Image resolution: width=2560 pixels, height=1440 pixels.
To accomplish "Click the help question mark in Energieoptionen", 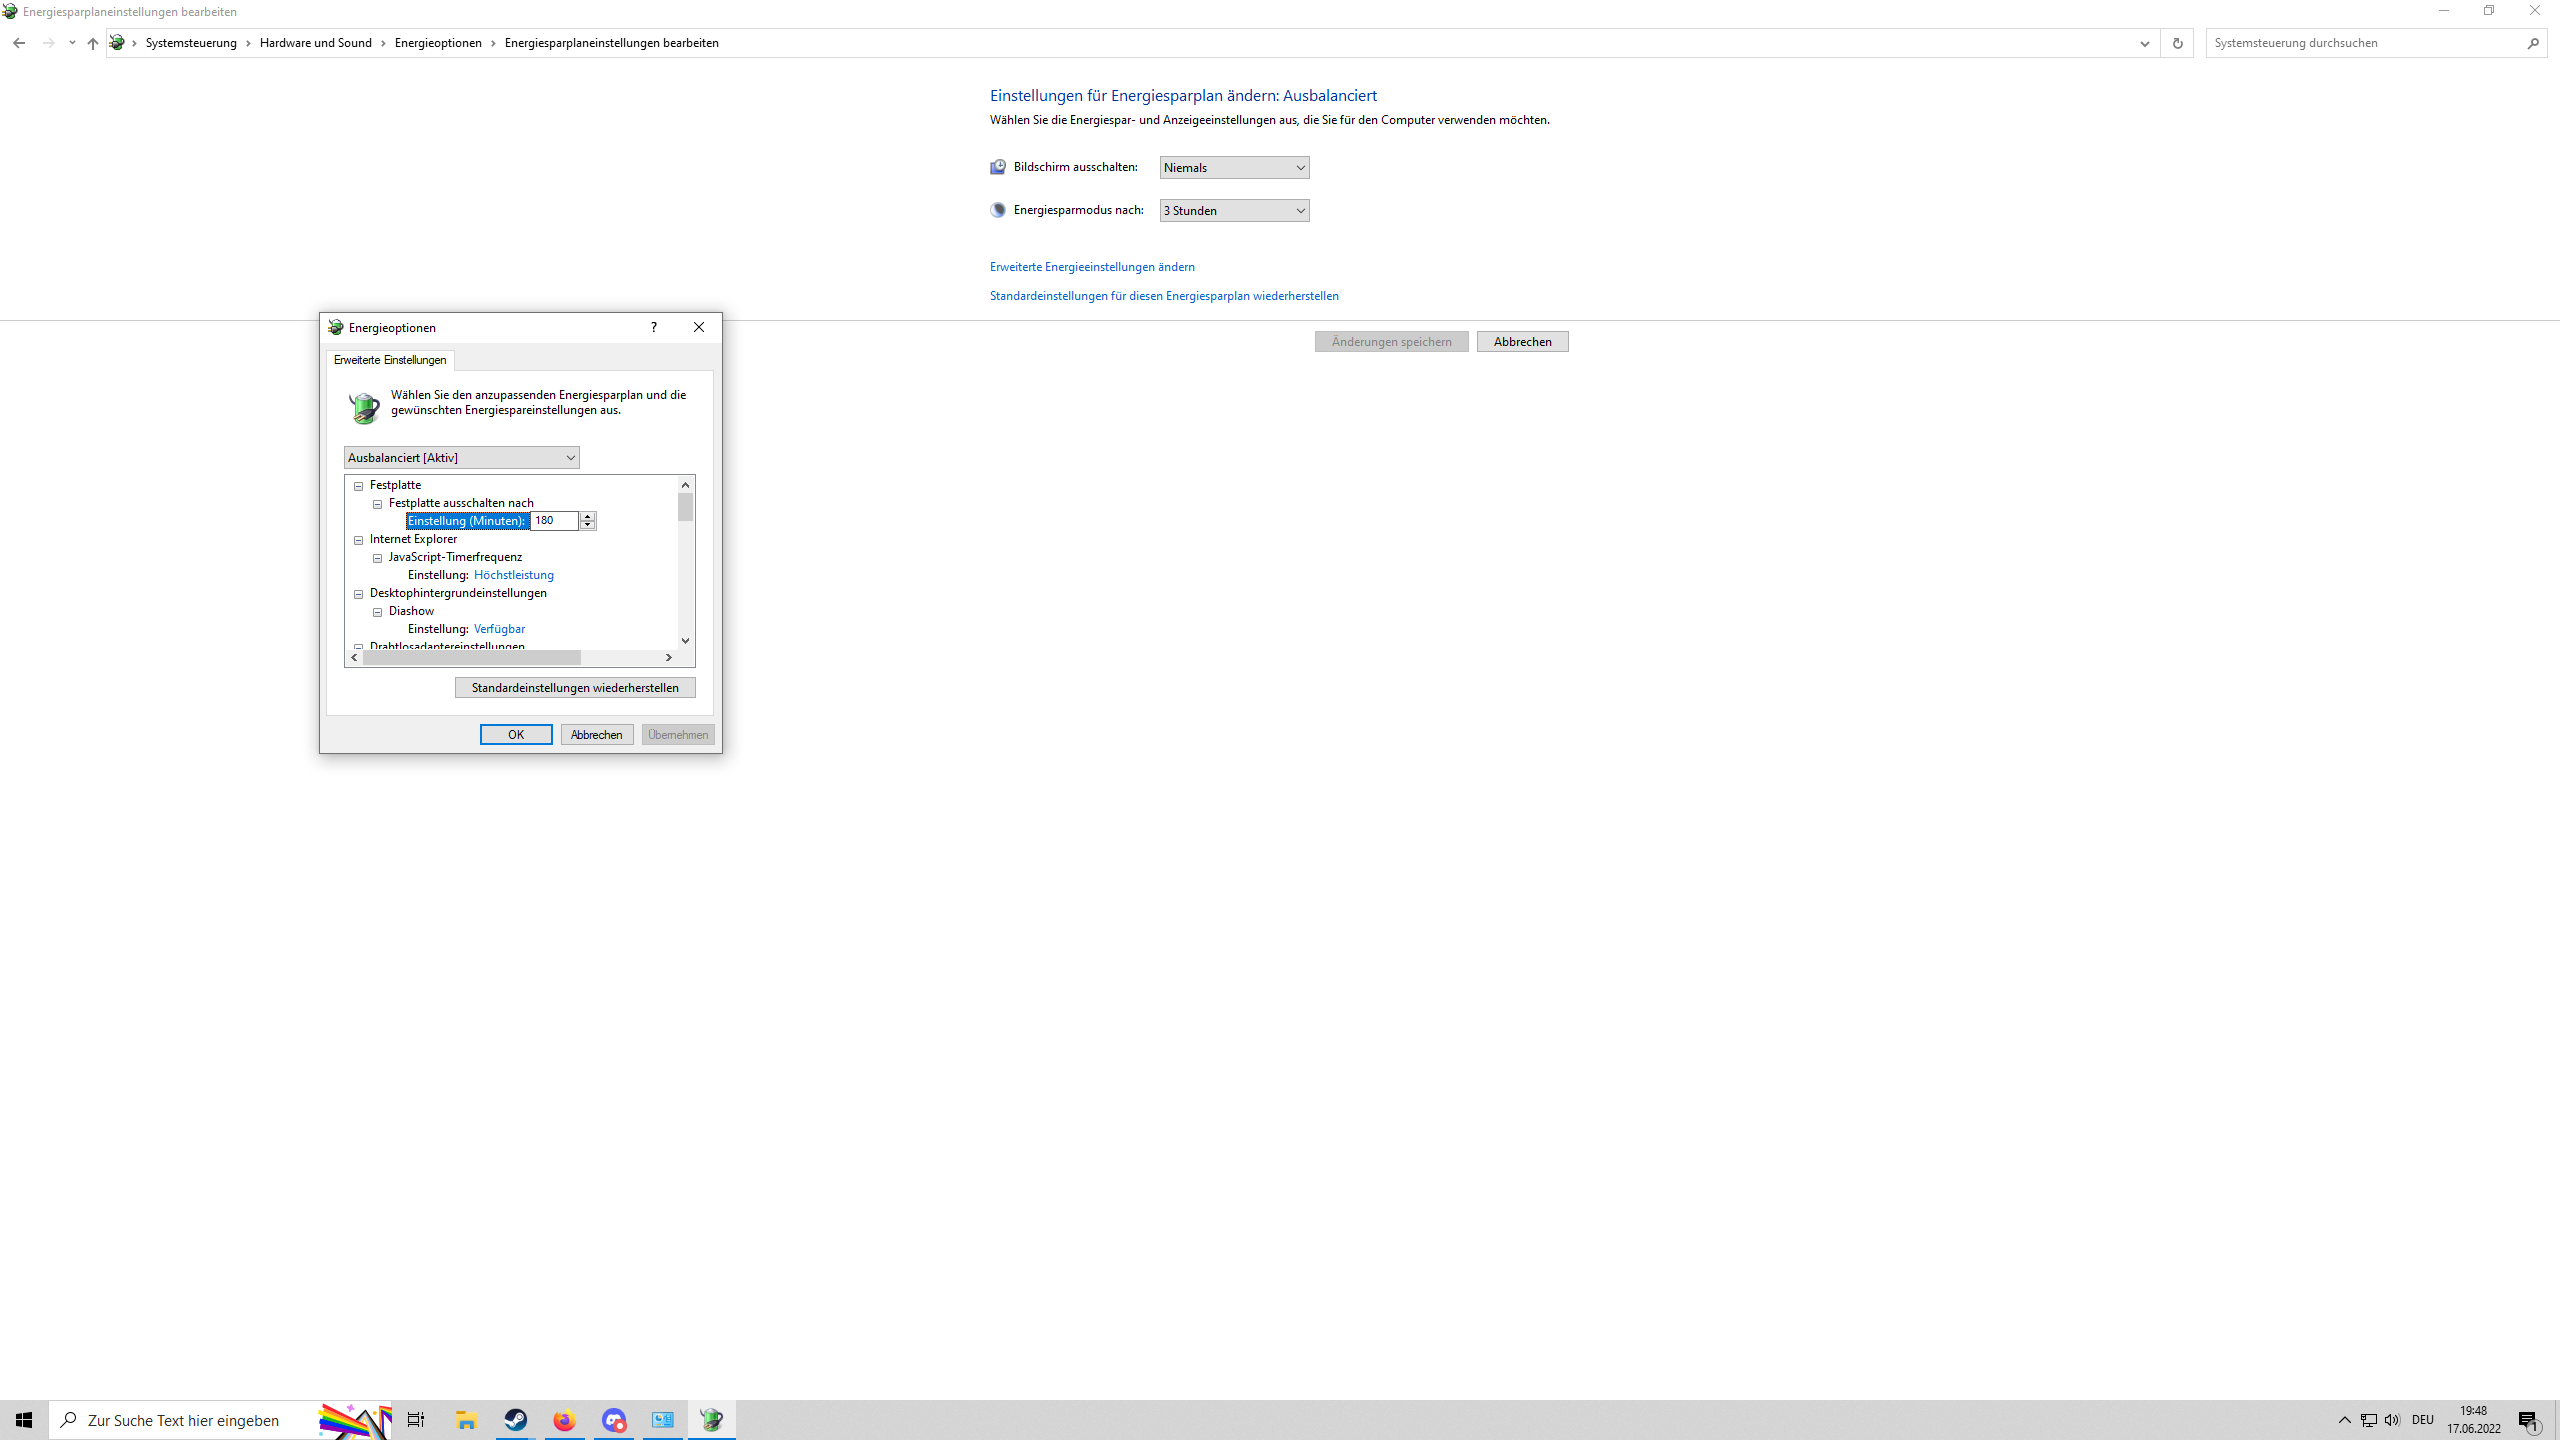I will click(x=653, y=327).
